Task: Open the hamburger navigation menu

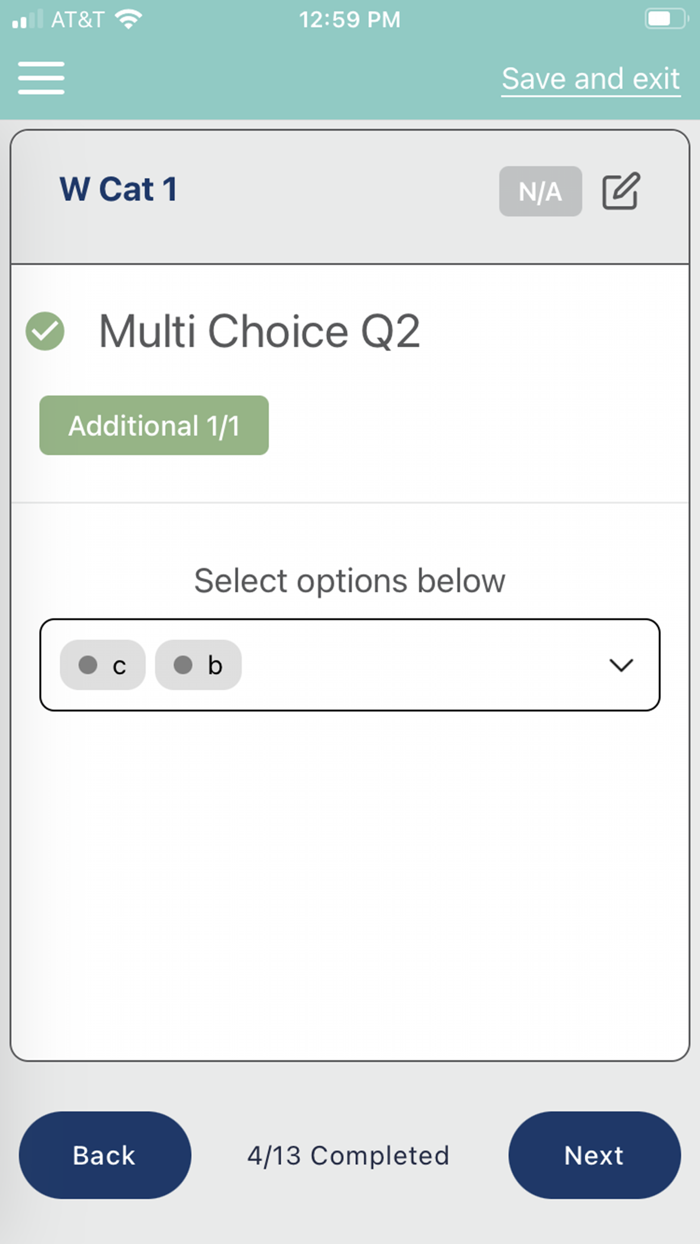Action: coord(40,77)
